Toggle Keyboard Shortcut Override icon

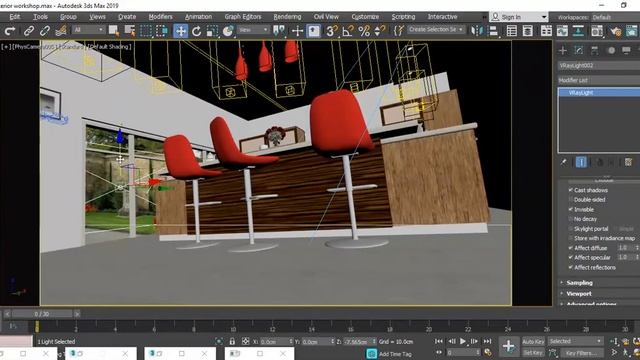tap(313, 31)
